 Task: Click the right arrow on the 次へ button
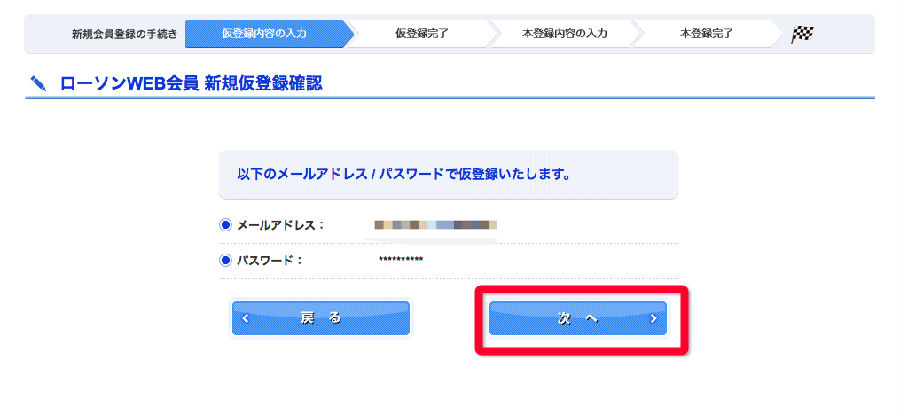coord(654,319)
